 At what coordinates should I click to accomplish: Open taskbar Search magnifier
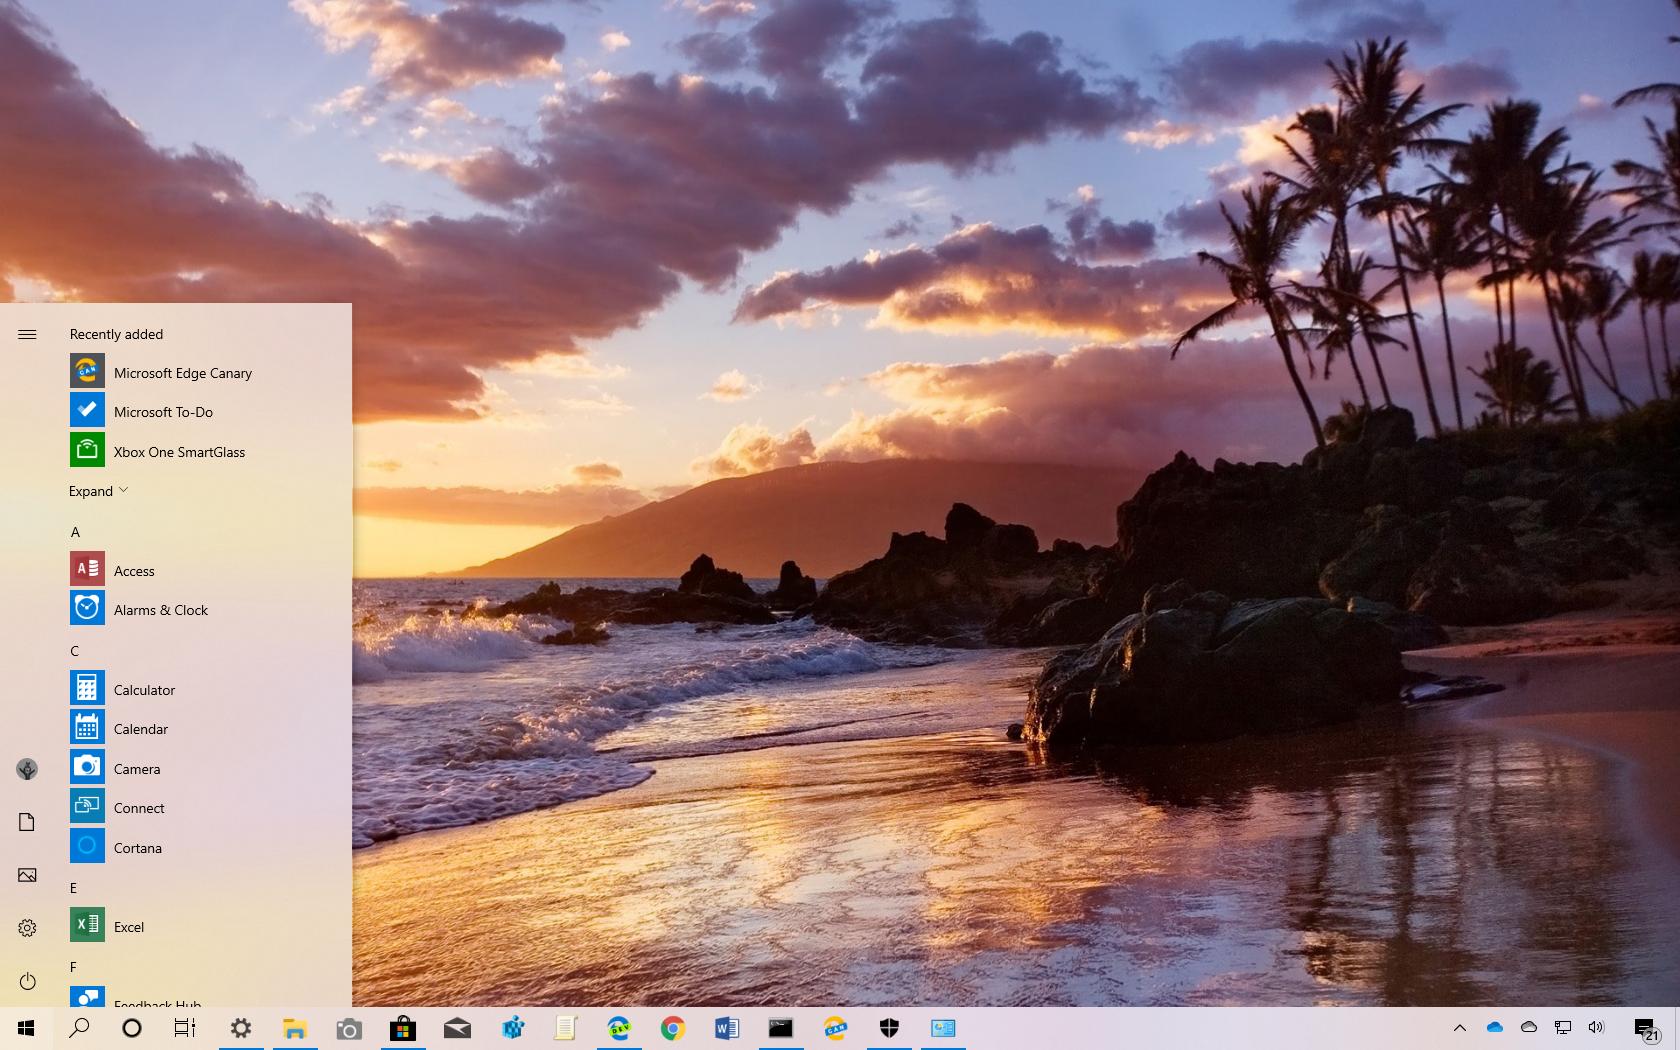[x=79, y=1028]
